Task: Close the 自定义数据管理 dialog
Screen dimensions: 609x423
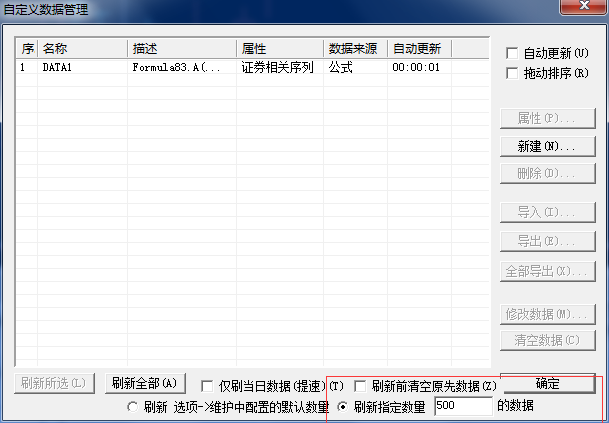Action: [584, 6]
